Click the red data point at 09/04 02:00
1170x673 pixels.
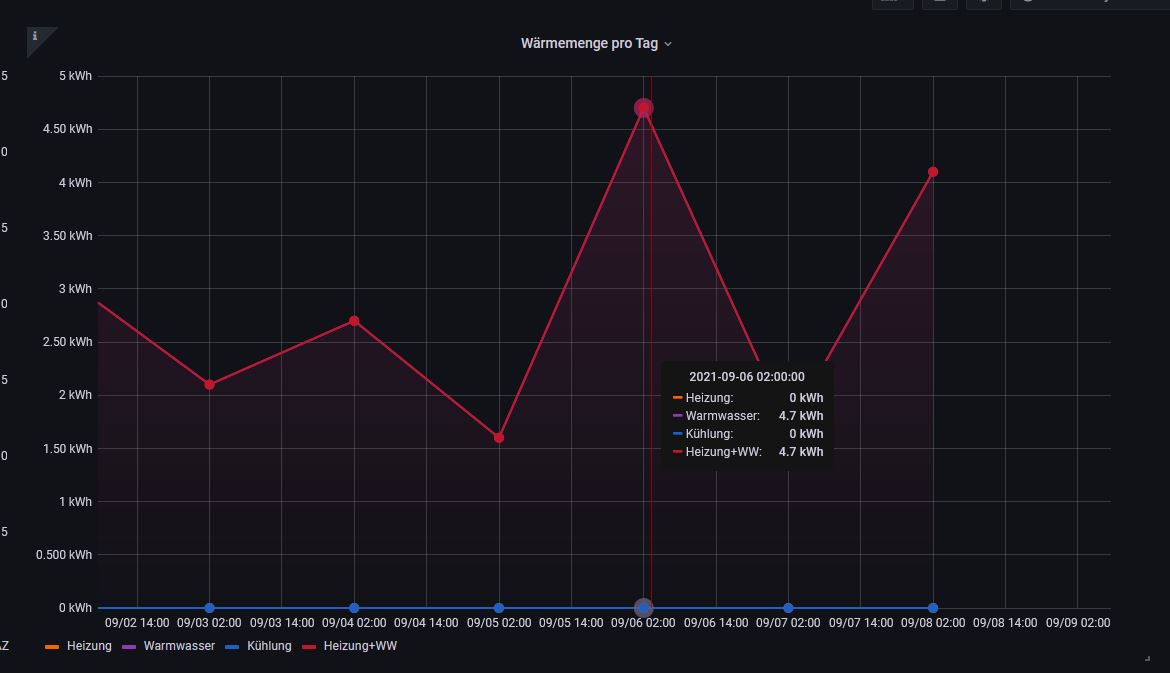(x=354, y=321)
